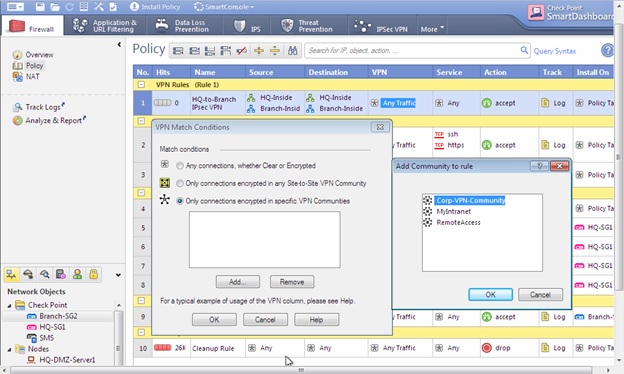624x374 pixels.
Task: Click the magnifier icon in search box
Action: click(524, 50)
